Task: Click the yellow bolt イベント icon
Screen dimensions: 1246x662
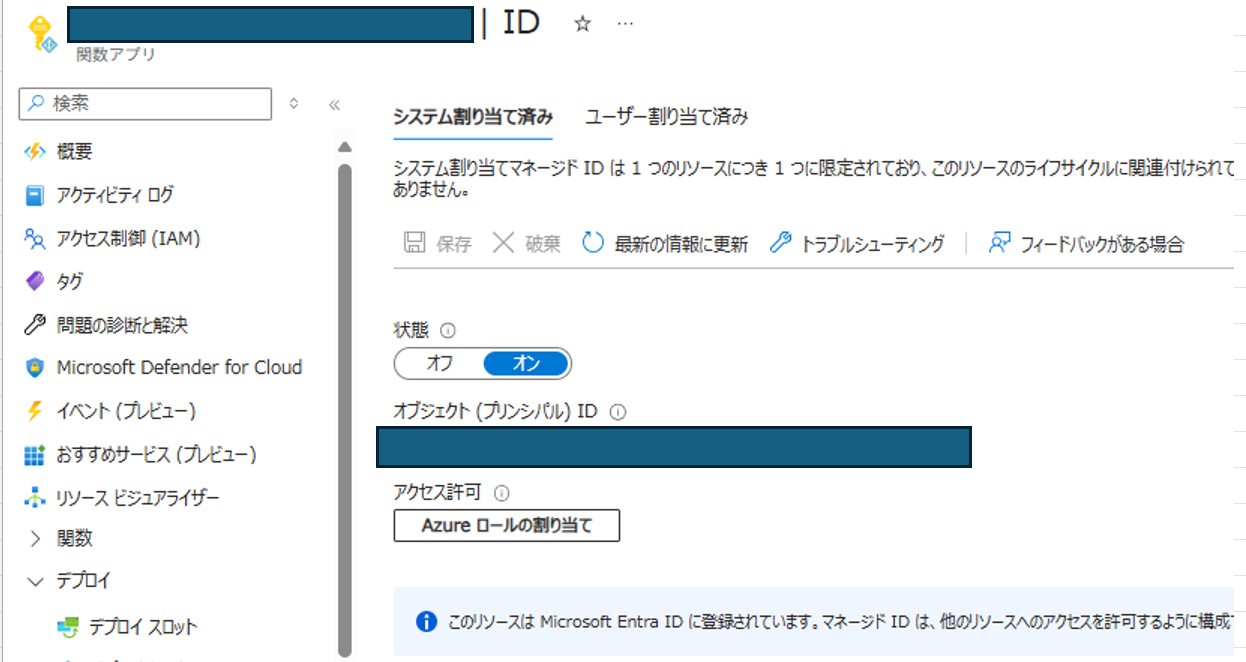Action: [35, 411]
